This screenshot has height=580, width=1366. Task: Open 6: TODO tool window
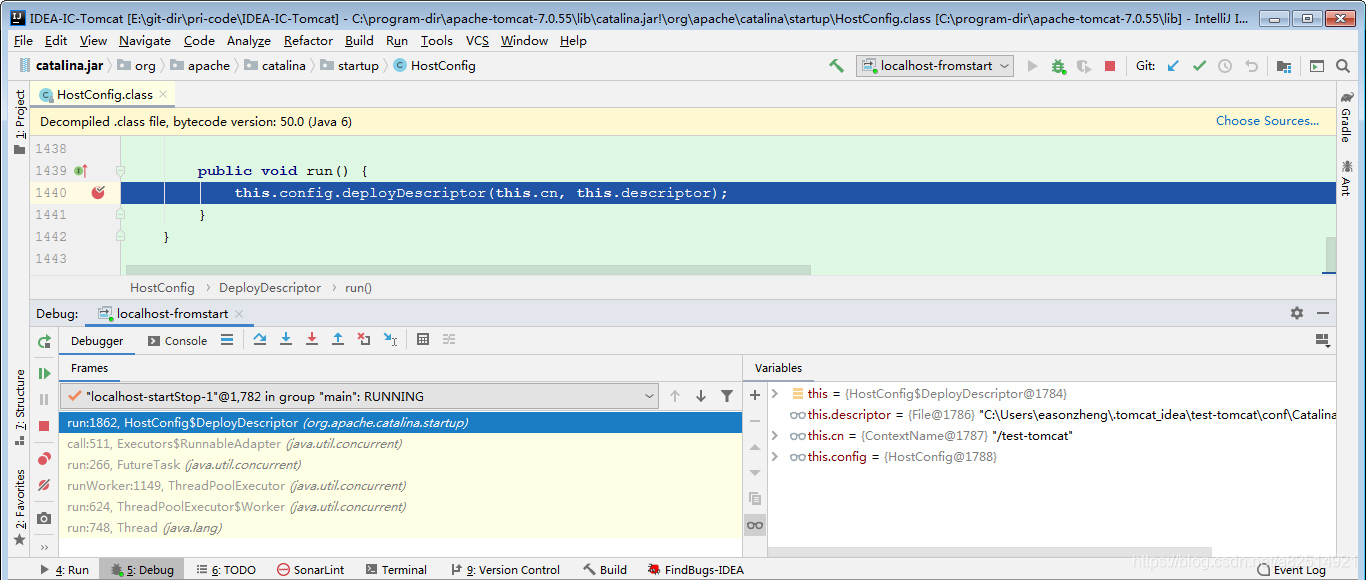pyautogui.click(x=227, y=570)
